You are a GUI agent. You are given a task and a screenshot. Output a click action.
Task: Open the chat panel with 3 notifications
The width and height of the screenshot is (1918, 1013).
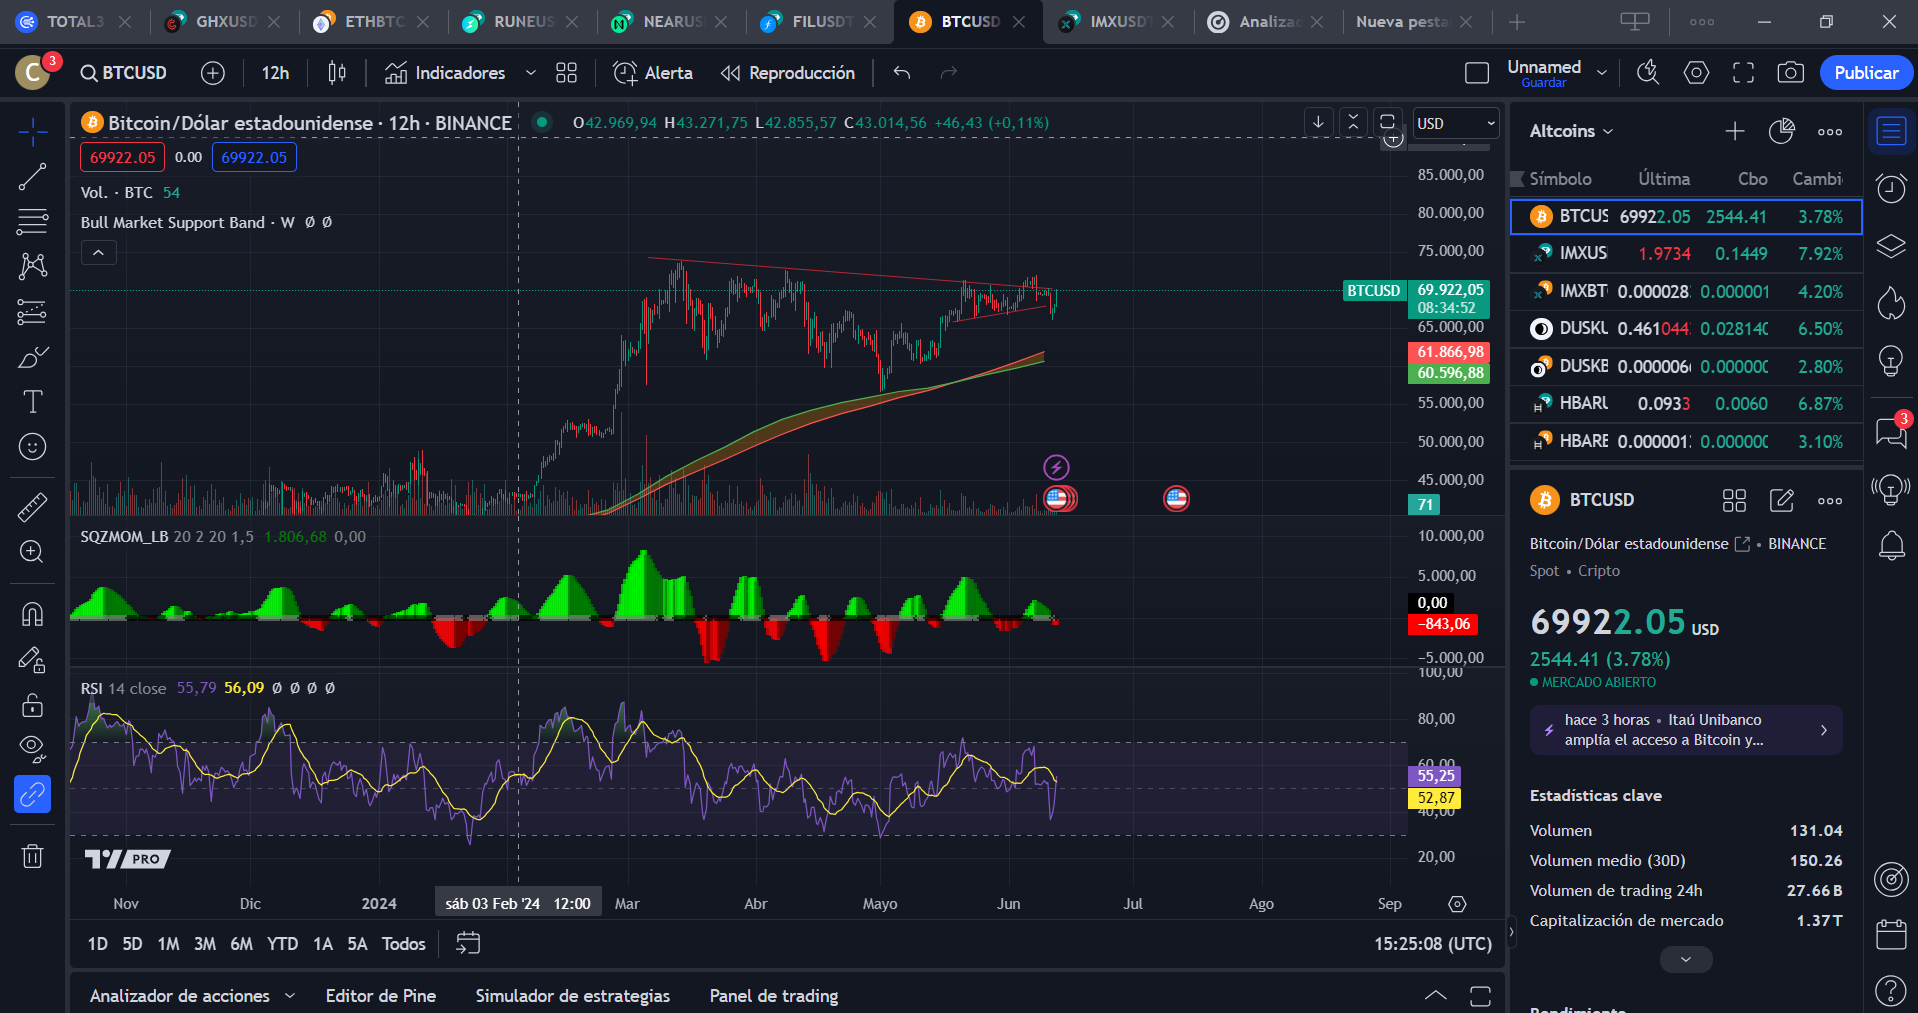pyautogui.click(x=1890, y=434)
